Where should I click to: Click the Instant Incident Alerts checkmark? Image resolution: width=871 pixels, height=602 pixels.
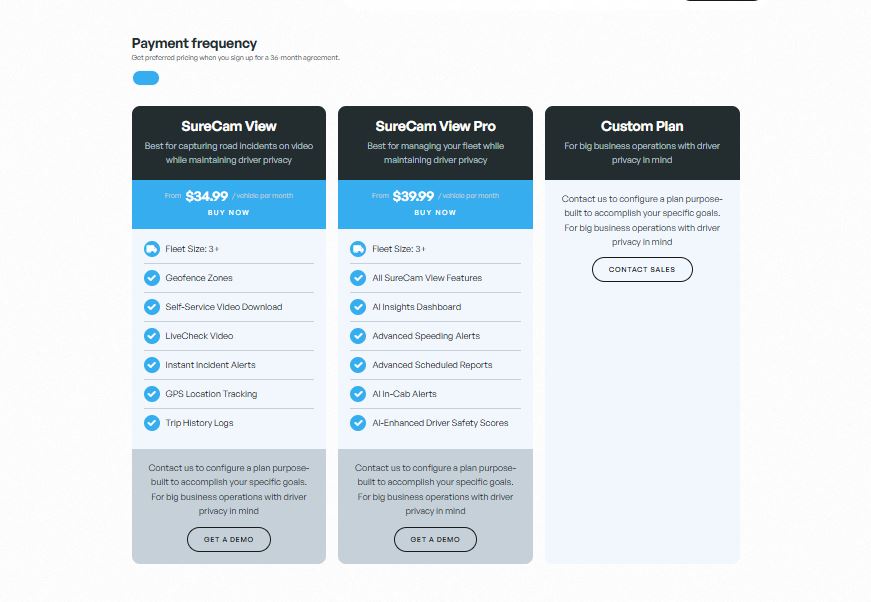click(x=152, y=365)
